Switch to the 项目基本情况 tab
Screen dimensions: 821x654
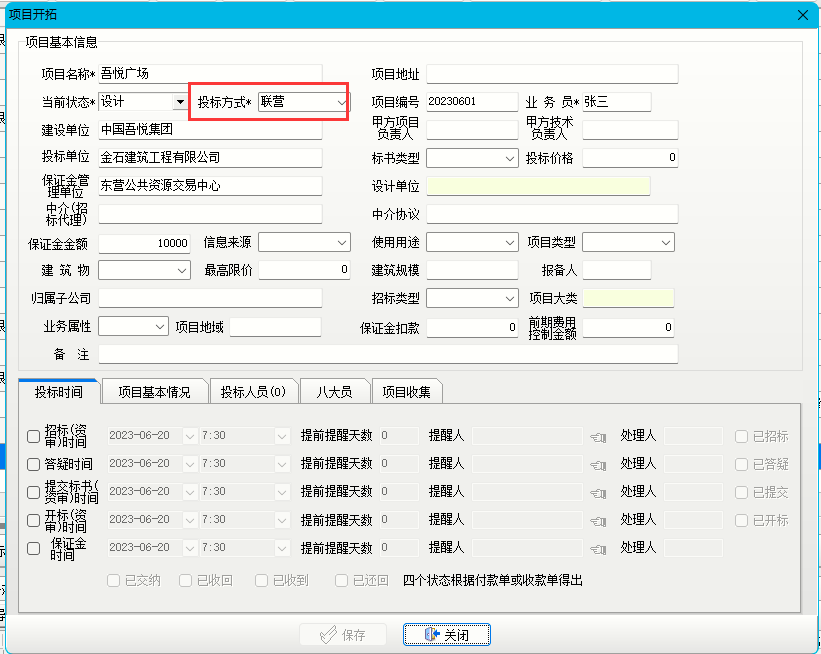(x=154, y=392)
